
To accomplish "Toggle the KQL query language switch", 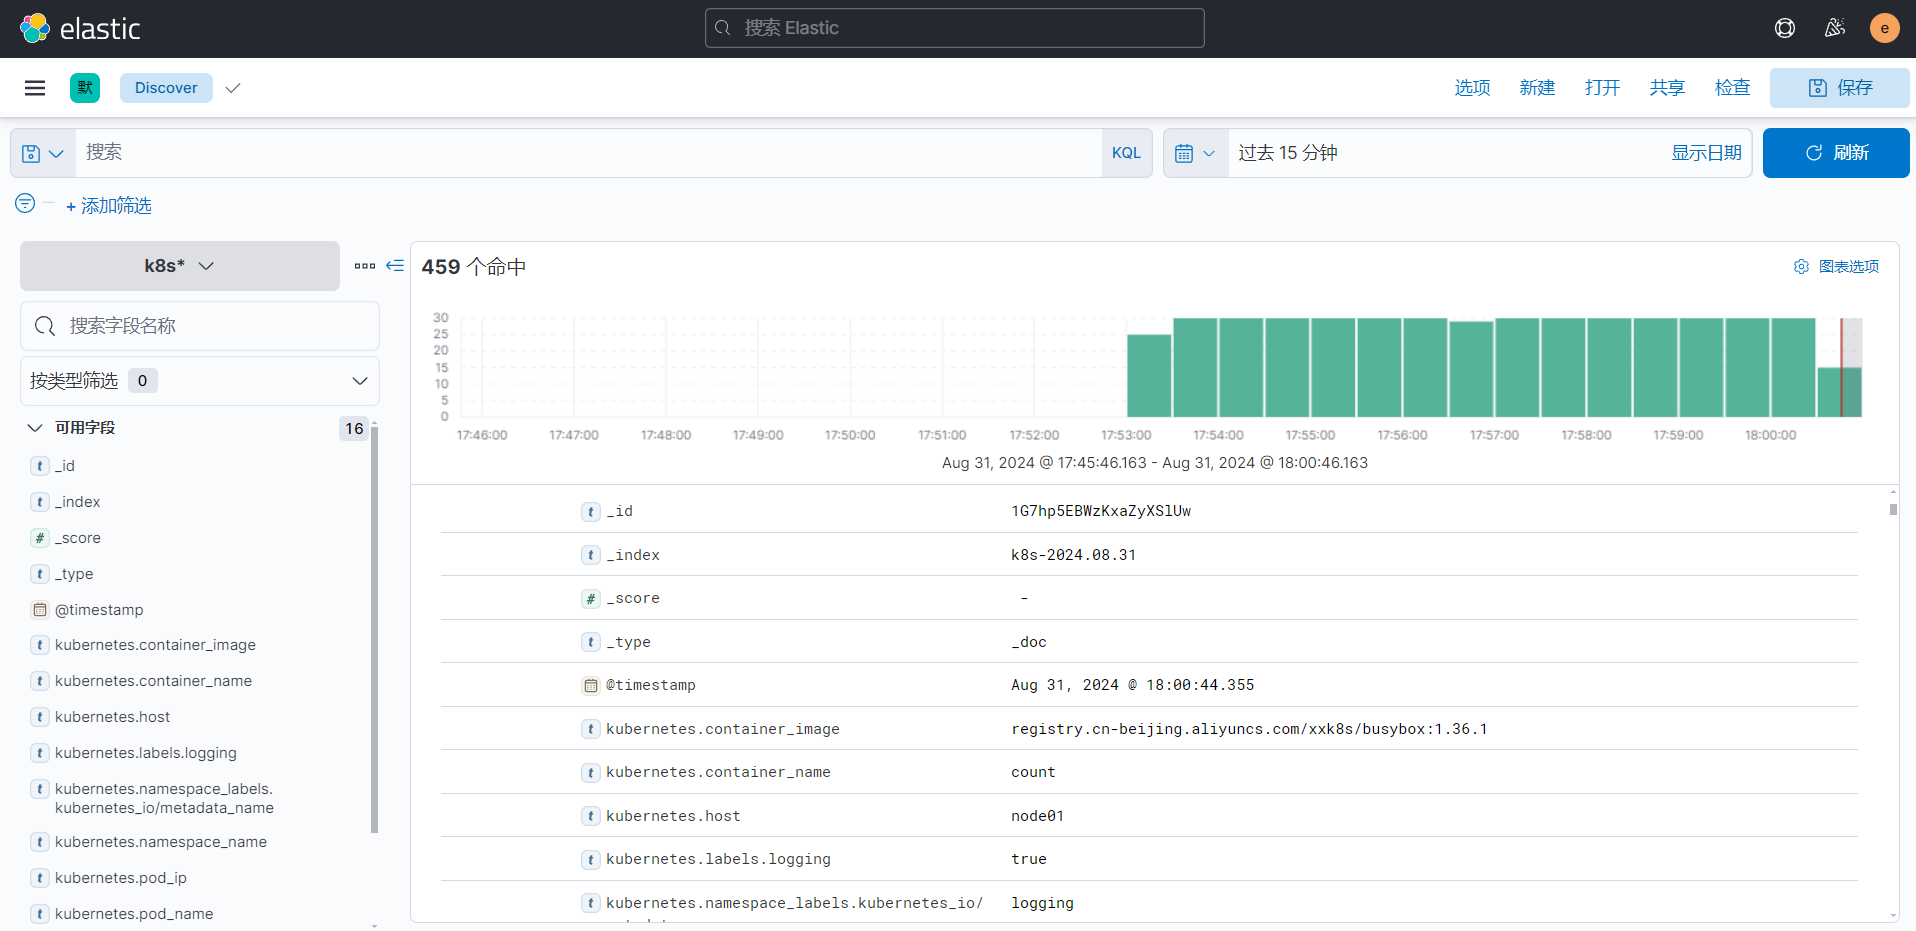I will click(1127, 153).
